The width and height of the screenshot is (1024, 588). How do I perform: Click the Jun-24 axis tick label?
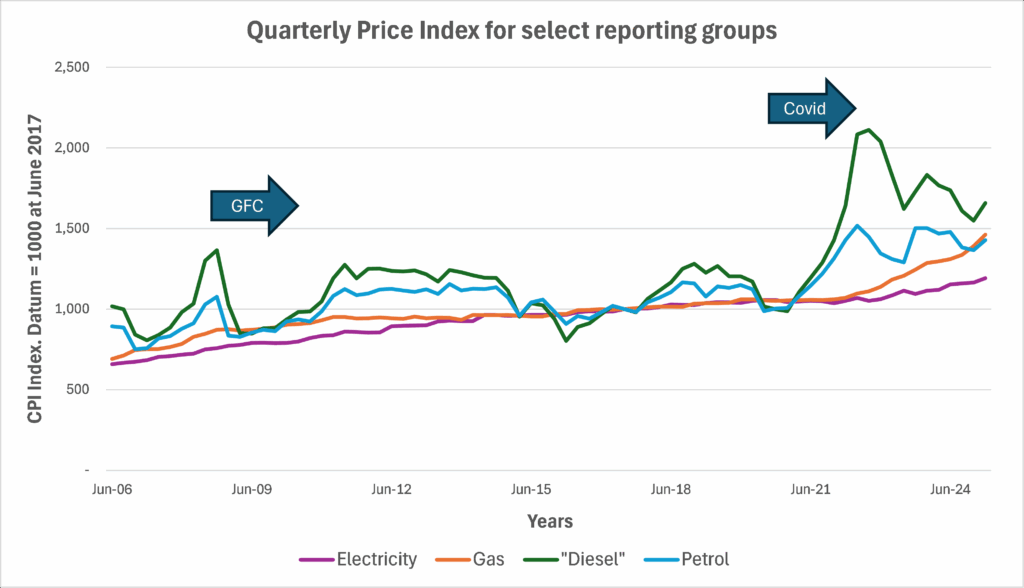pos(948,490)
